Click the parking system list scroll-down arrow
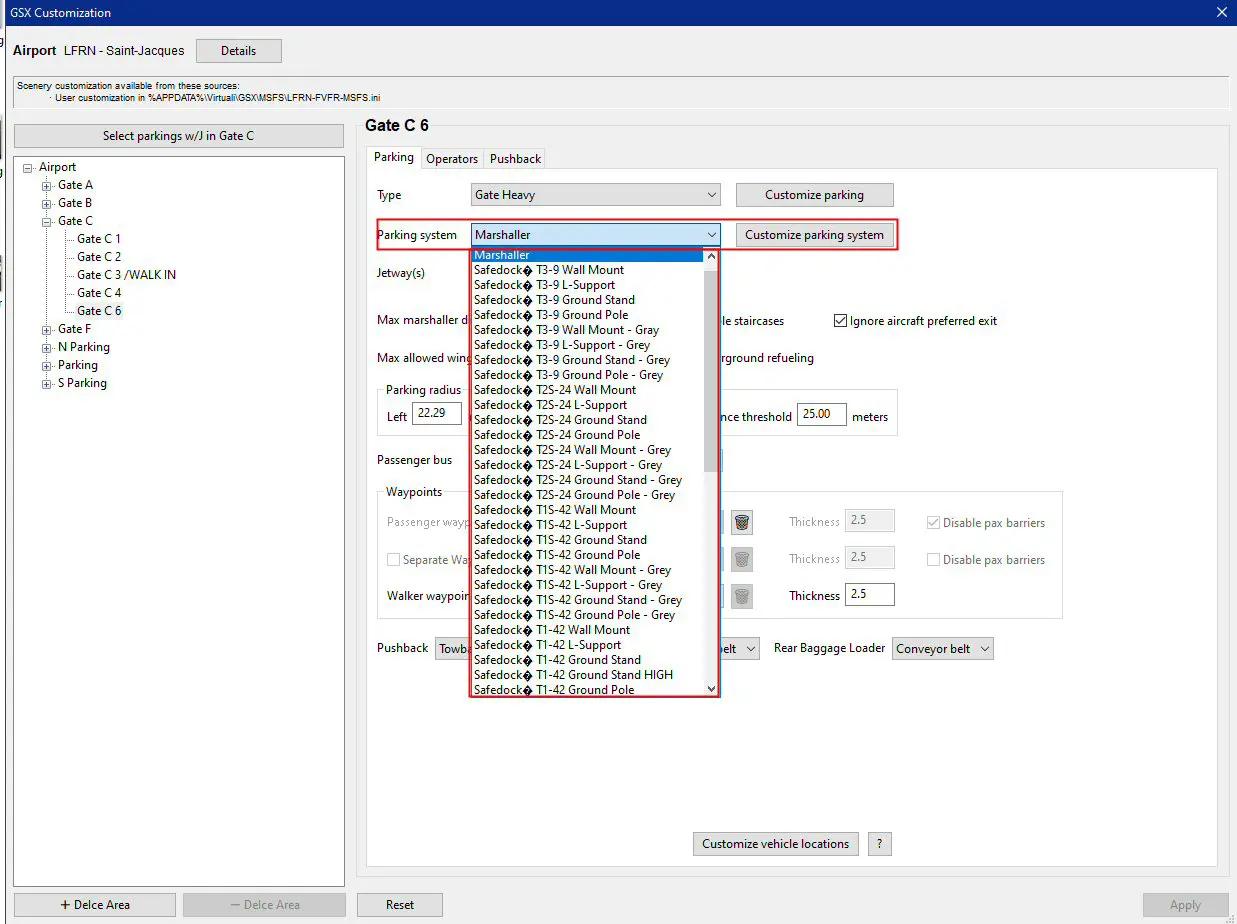This screenshot has height=924, width=1237. [x=711, y=688]
